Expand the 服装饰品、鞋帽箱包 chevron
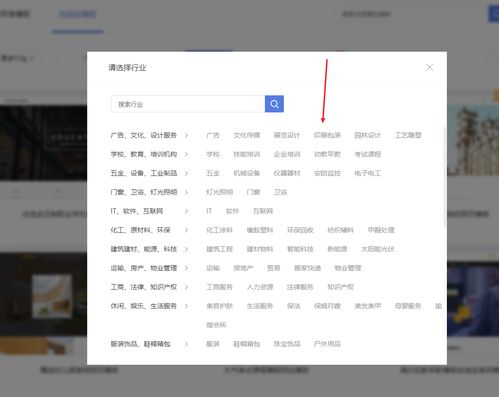 click(186, 344)
